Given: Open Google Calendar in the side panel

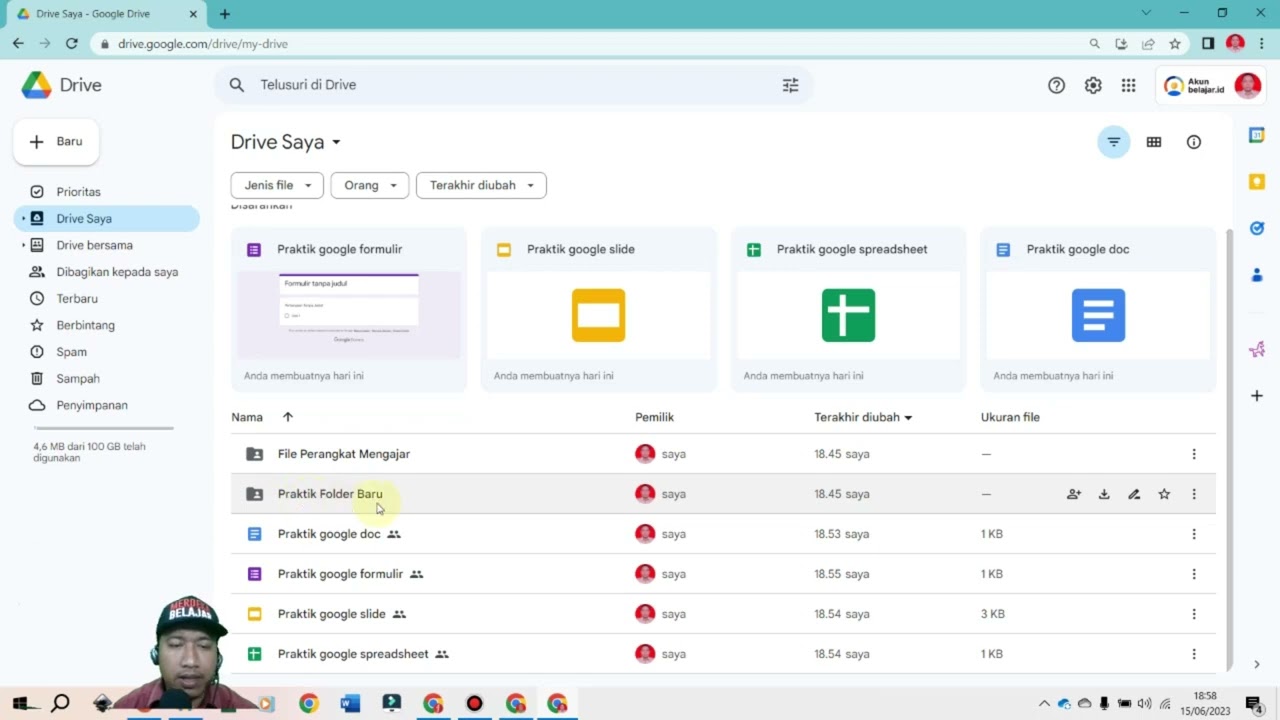Looking at the screenshot, I should click(1257, 135).
